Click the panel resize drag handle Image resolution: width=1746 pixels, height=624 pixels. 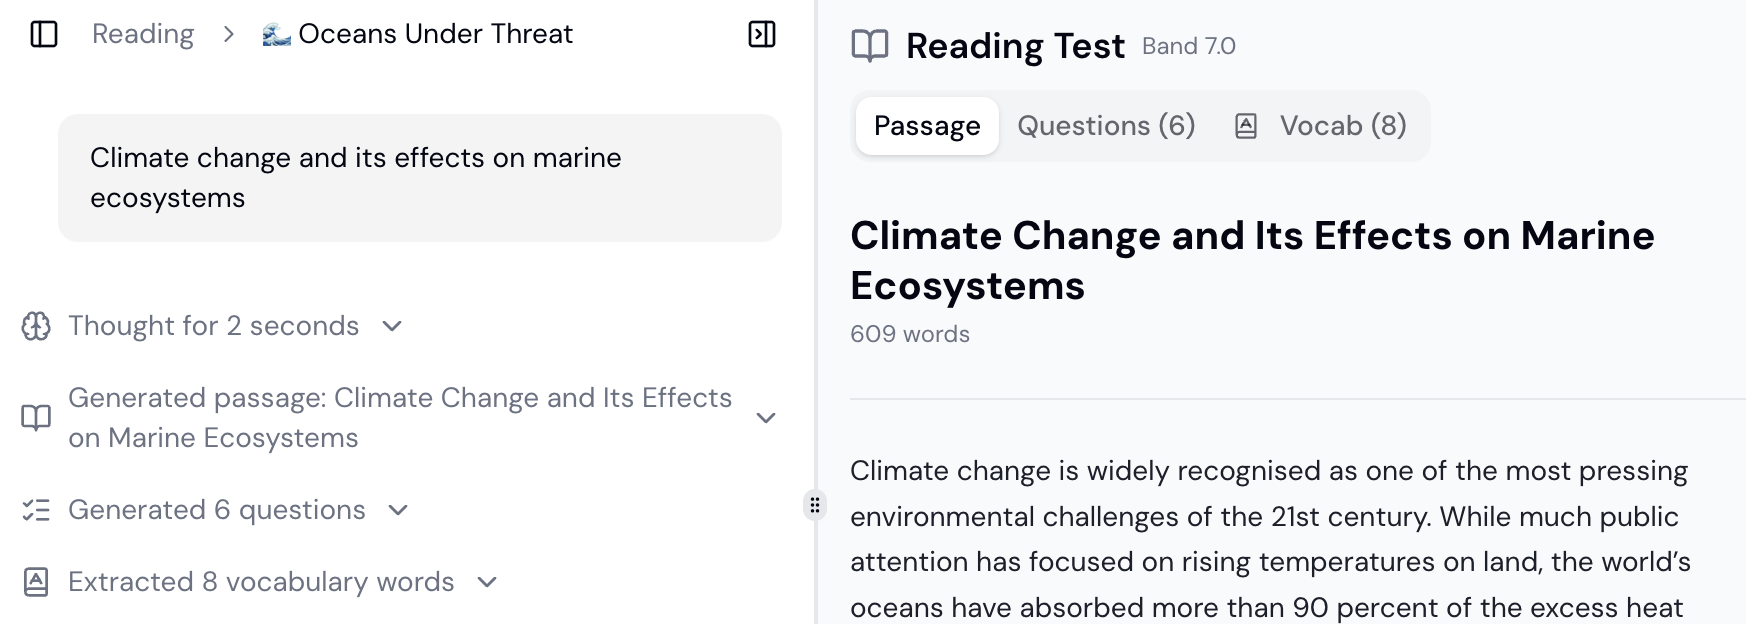pos(815,505)
